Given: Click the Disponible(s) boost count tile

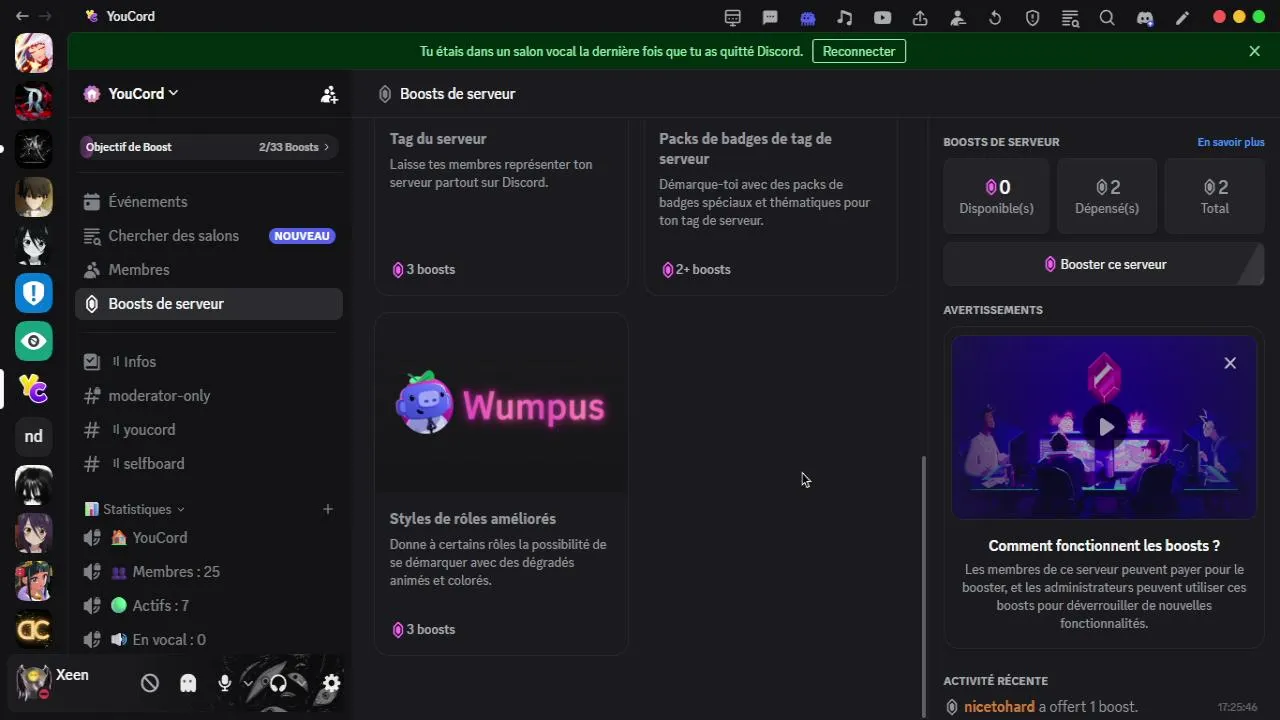Looking at the screenshot, I should [x=997, y=196].
